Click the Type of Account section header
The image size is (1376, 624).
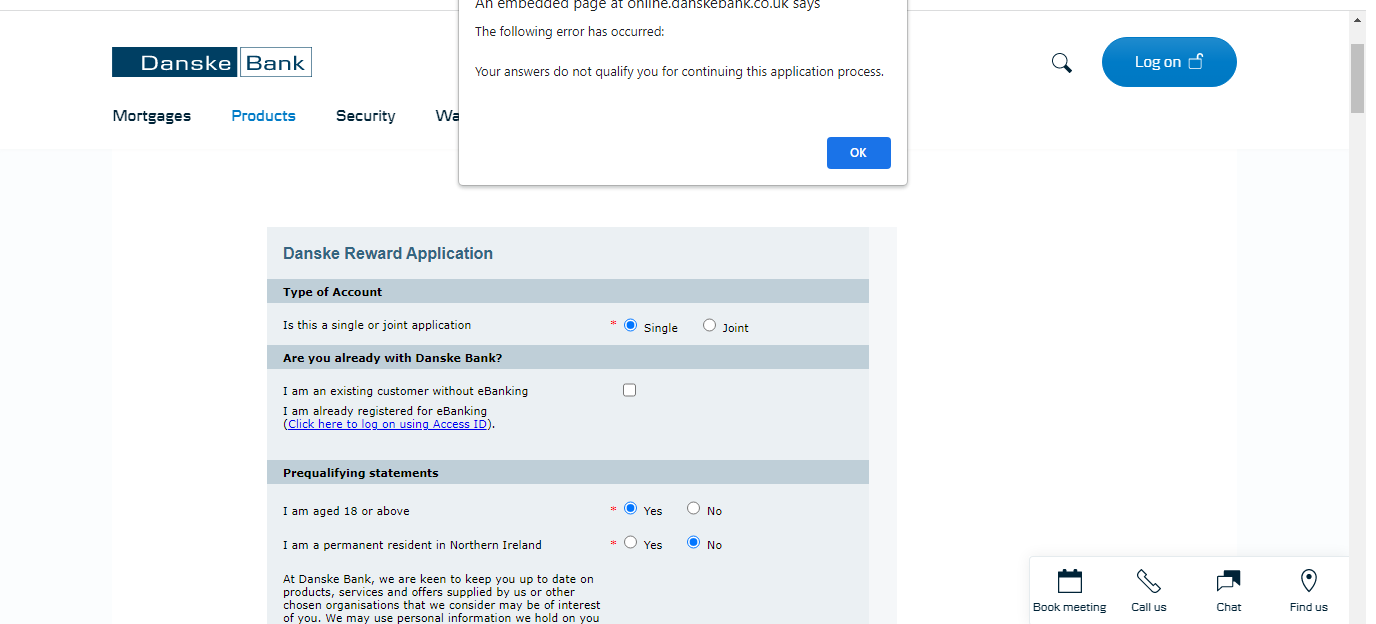[568, 291]
